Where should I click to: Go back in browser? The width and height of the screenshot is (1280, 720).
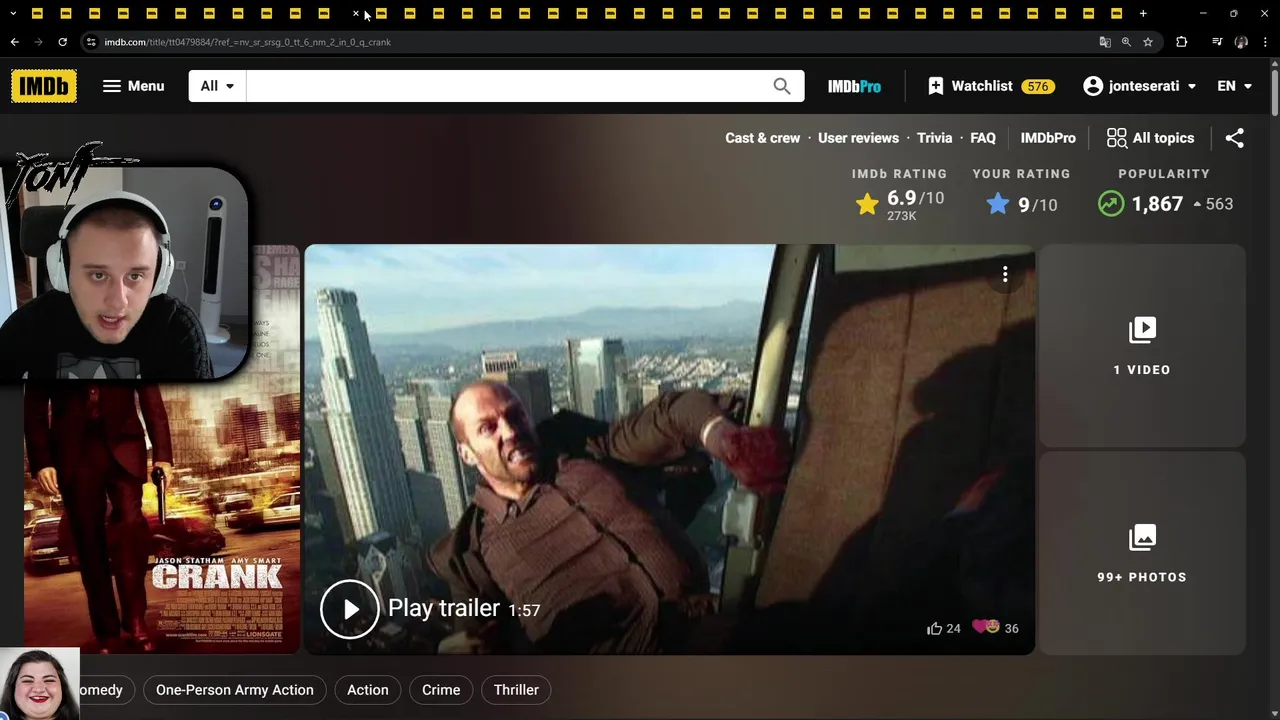click(14, 42)
